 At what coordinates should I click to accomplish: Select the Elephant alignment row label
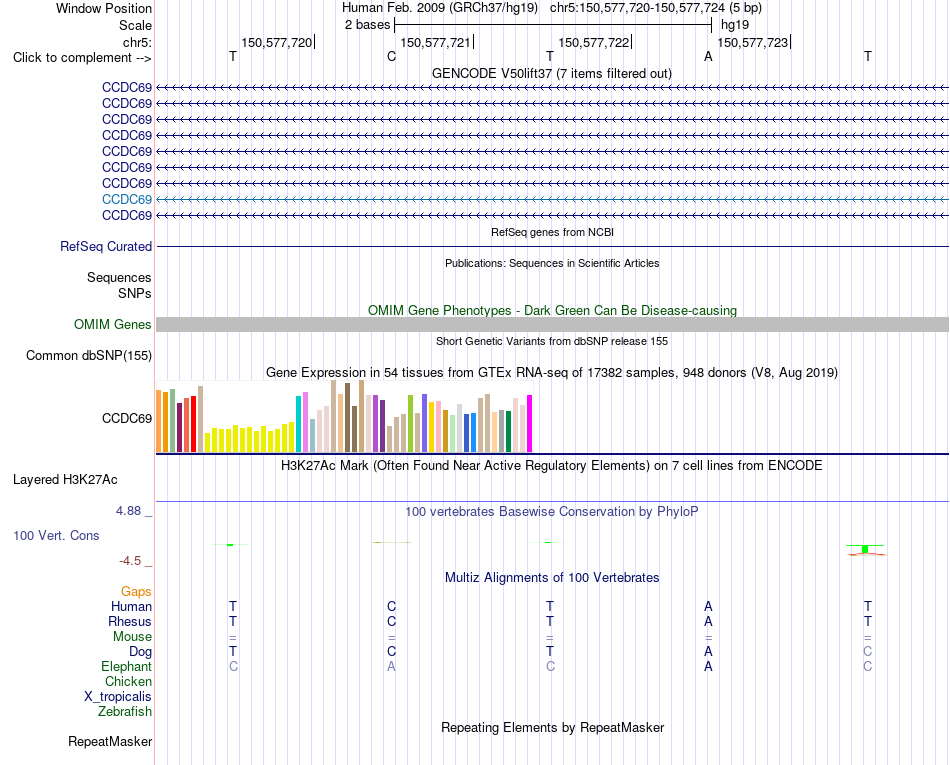[x=127, y=666]
